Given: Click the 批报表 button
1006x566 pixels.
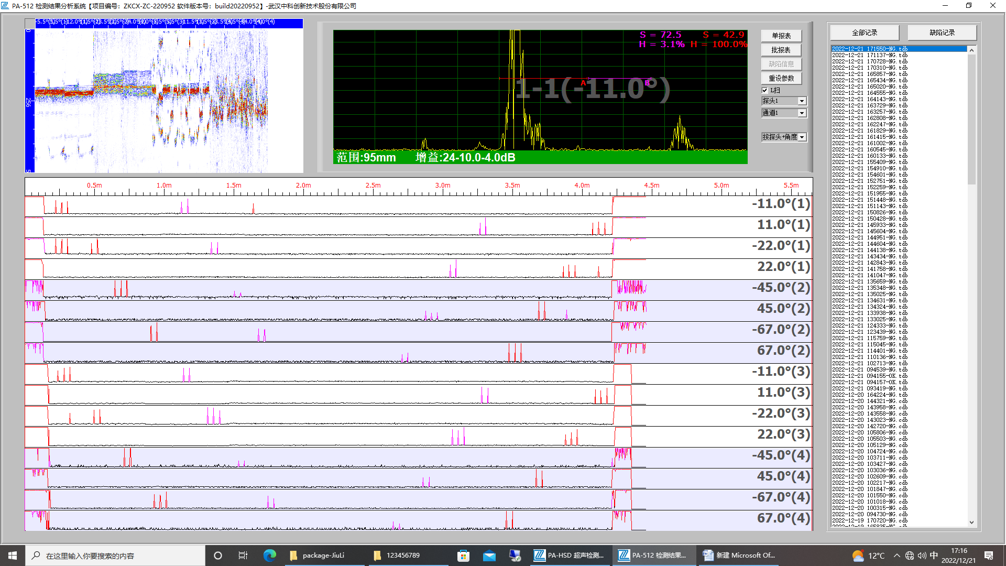Looking at the screenshot, I should pyautogui.click(x=781, y=50).
